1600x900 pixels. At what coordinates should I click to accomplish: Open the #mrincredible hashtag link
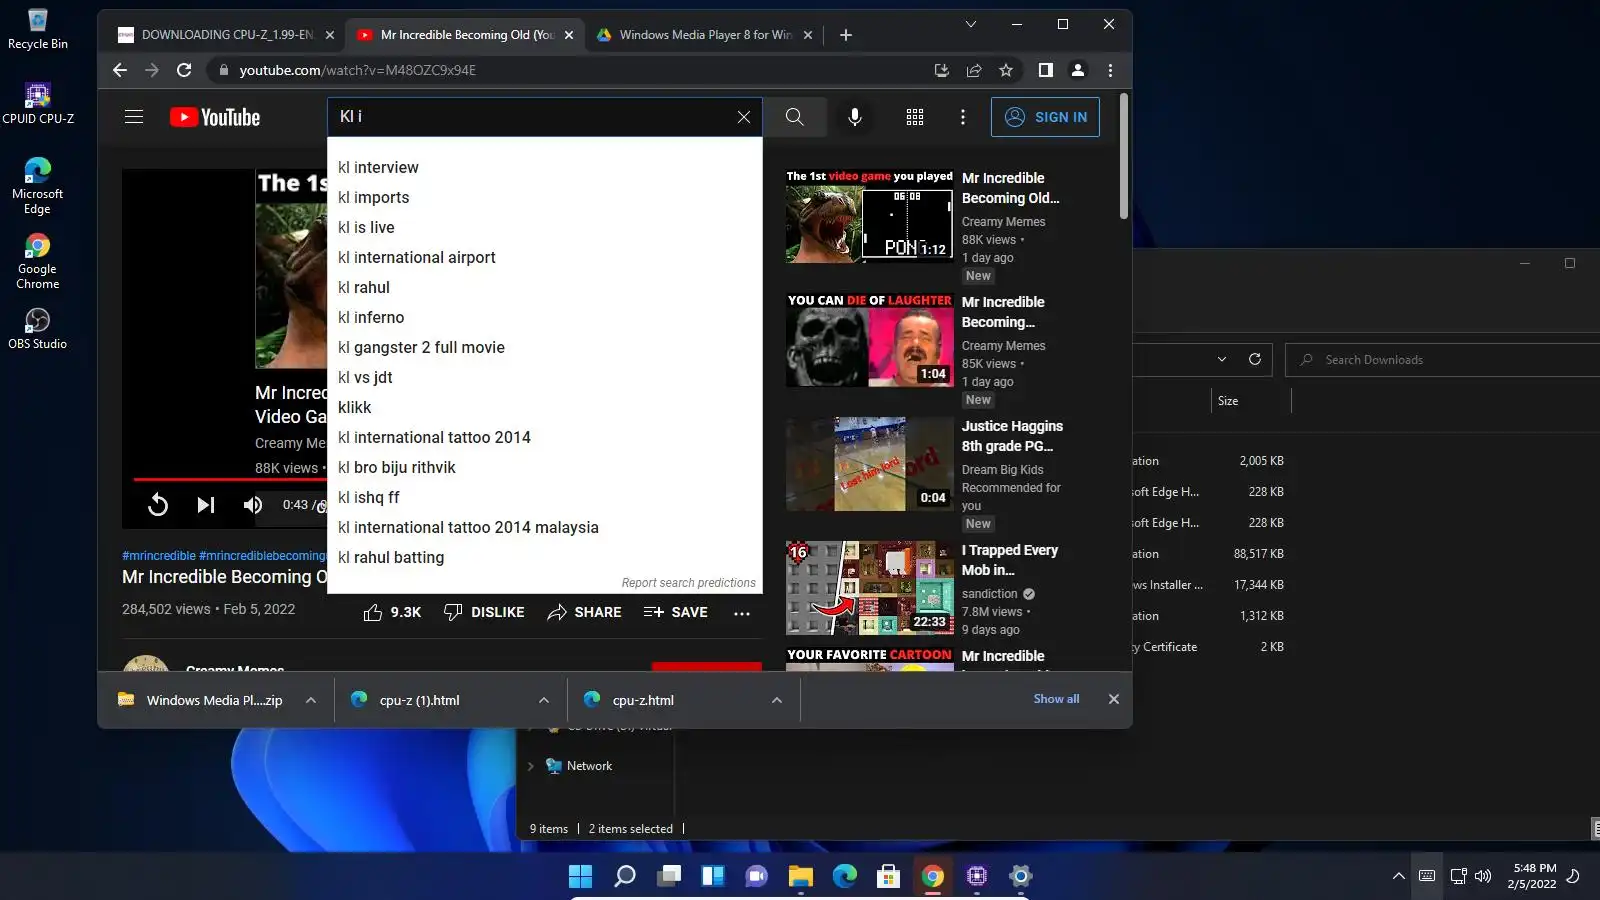pos(159,556)
